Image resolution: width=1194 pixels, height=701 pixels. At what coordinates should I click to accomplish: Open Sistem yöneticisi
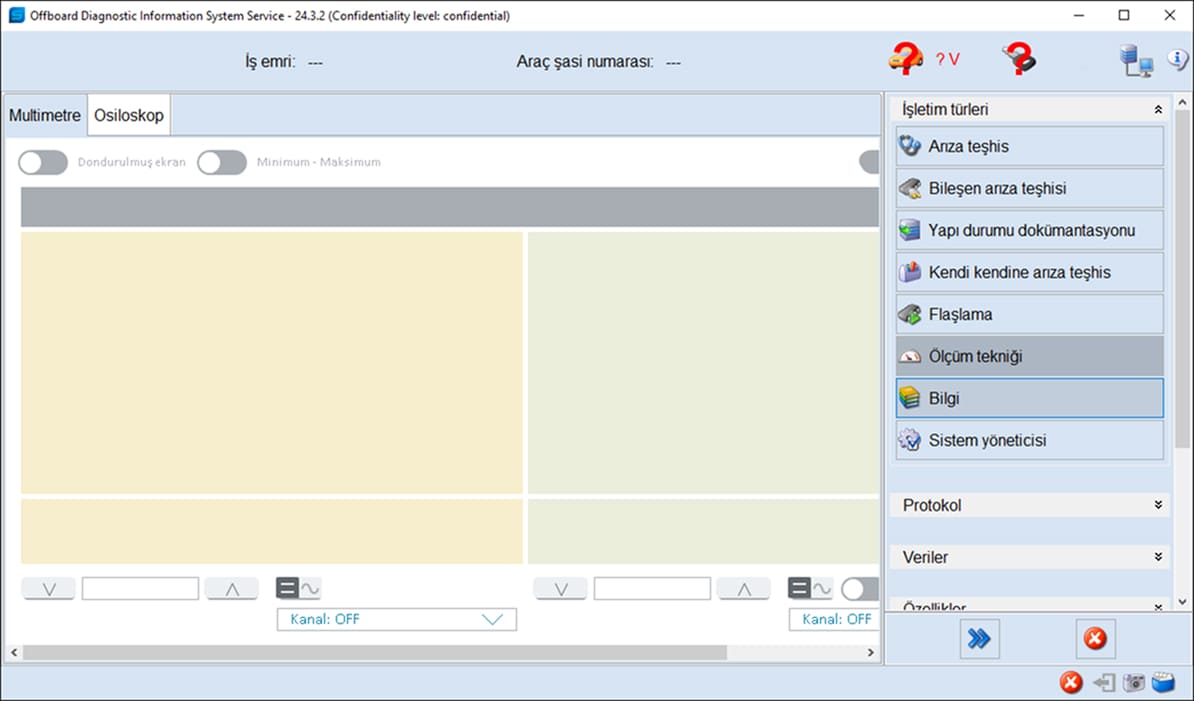(1030, 440)
